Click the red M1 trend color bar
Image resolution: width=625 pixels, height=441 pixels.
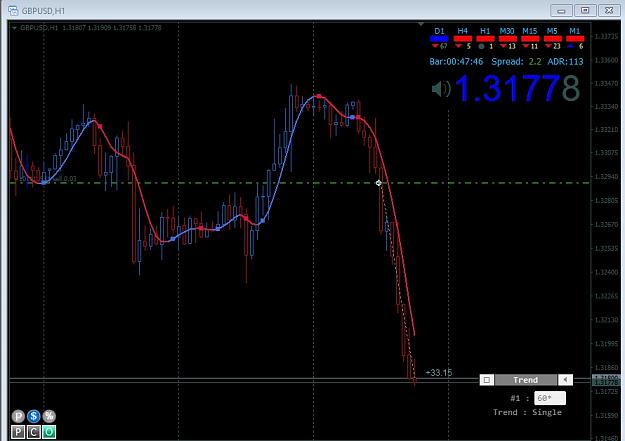point(575,39)
